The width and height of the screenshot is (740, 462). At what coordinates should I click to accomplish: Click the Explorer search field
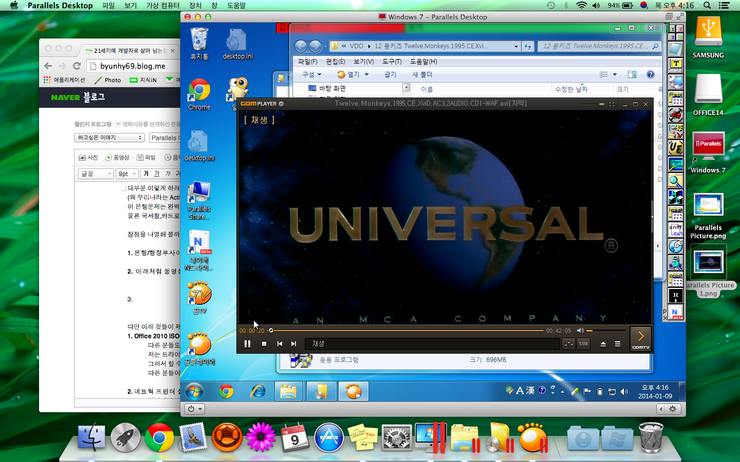pos(598,46)
